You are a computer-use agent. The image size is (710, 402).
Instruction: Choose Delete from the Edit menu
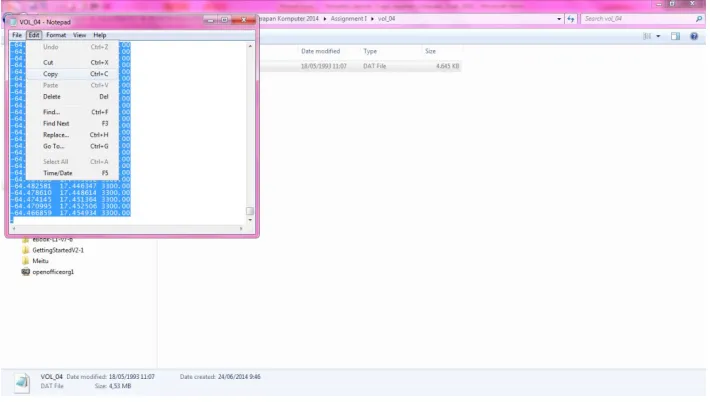point(72,96)
